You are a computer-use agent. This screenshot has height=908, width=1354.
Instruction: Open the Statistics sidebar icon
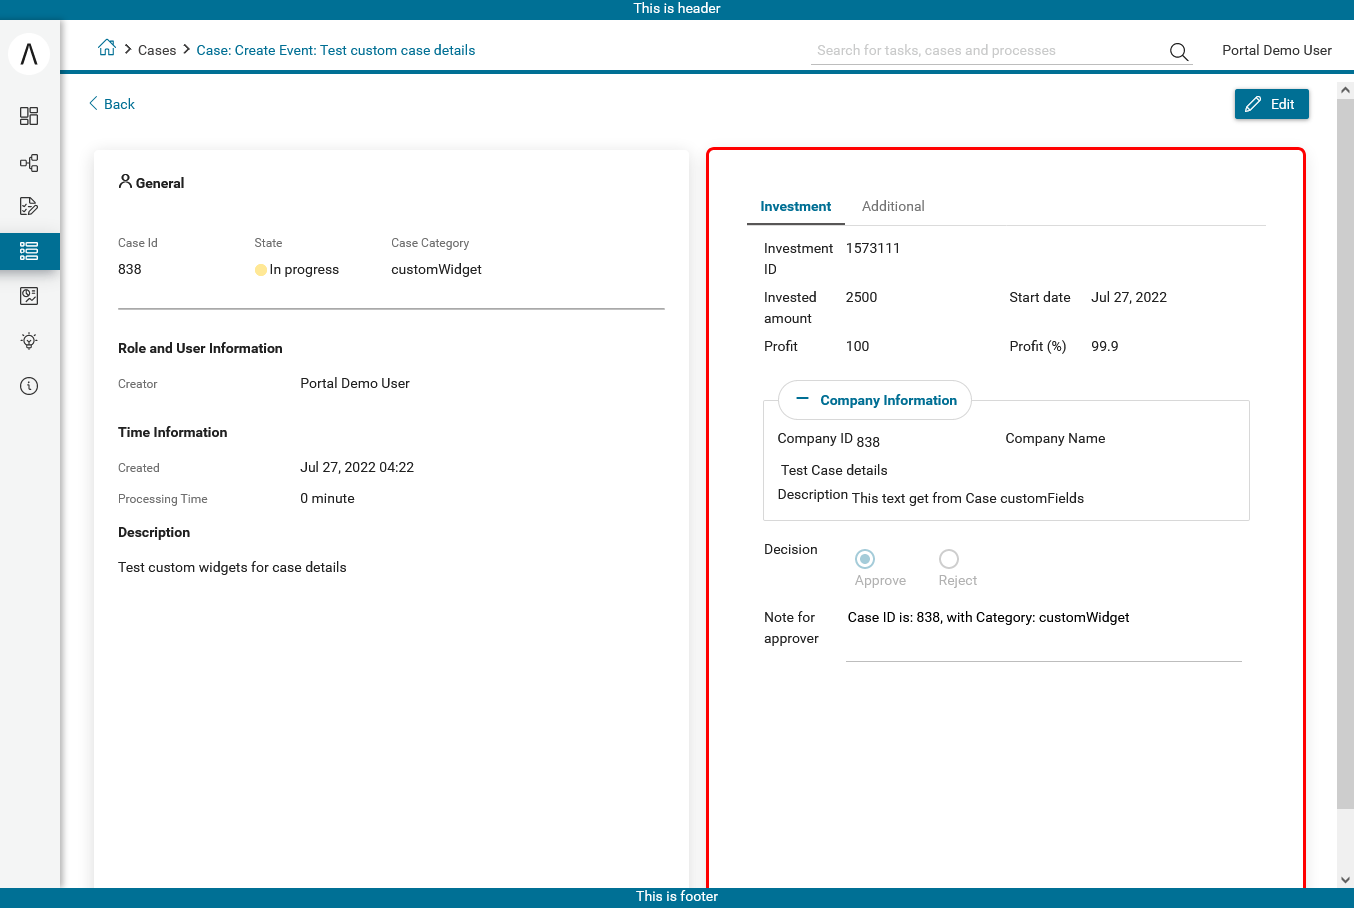click(x=29, y=296)
